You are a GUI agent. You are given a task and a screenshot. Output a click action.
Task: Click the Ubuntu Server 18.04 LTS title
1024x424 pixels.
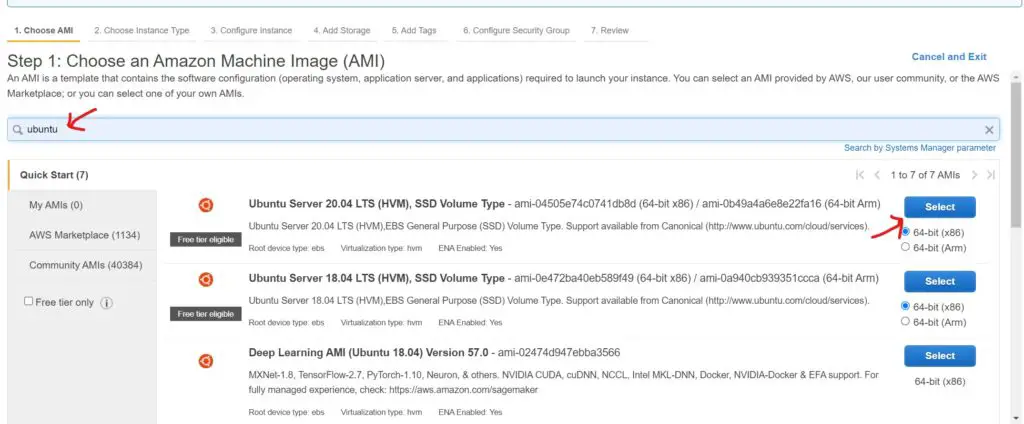pyautogui.click(x=376, y=278)
